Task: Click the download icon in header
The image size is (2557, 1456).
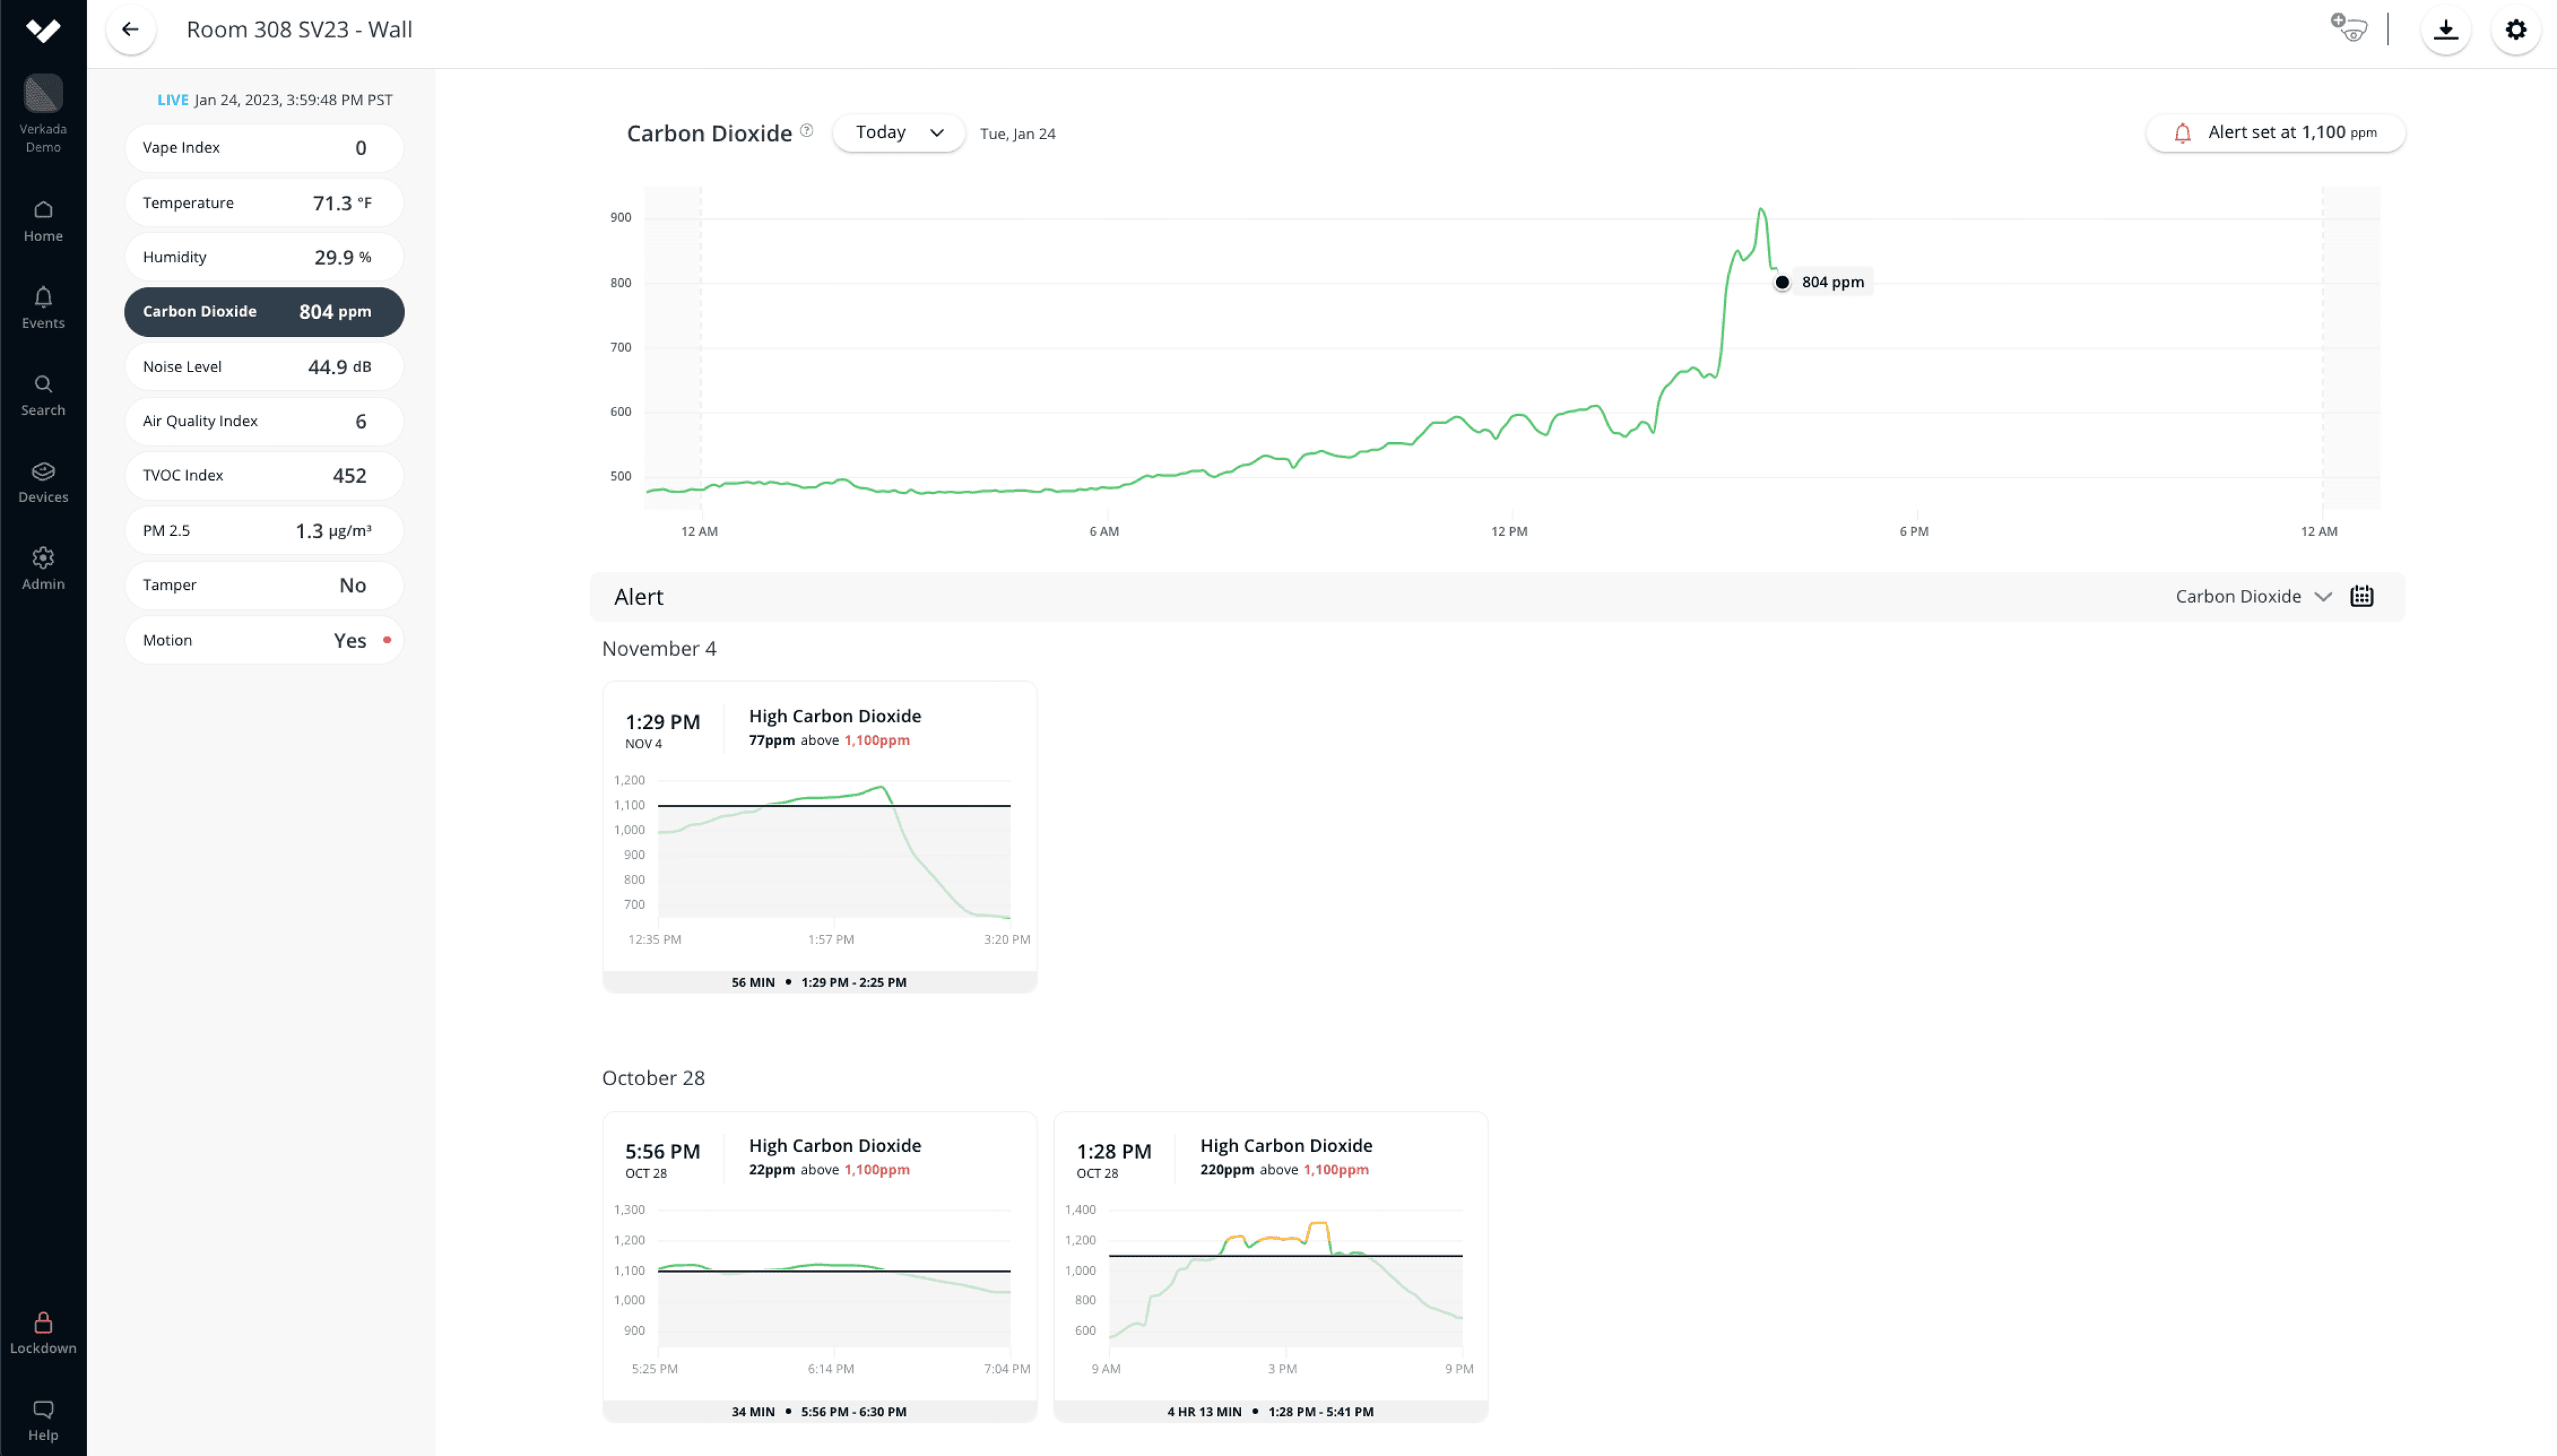Action: point(2445,30)
